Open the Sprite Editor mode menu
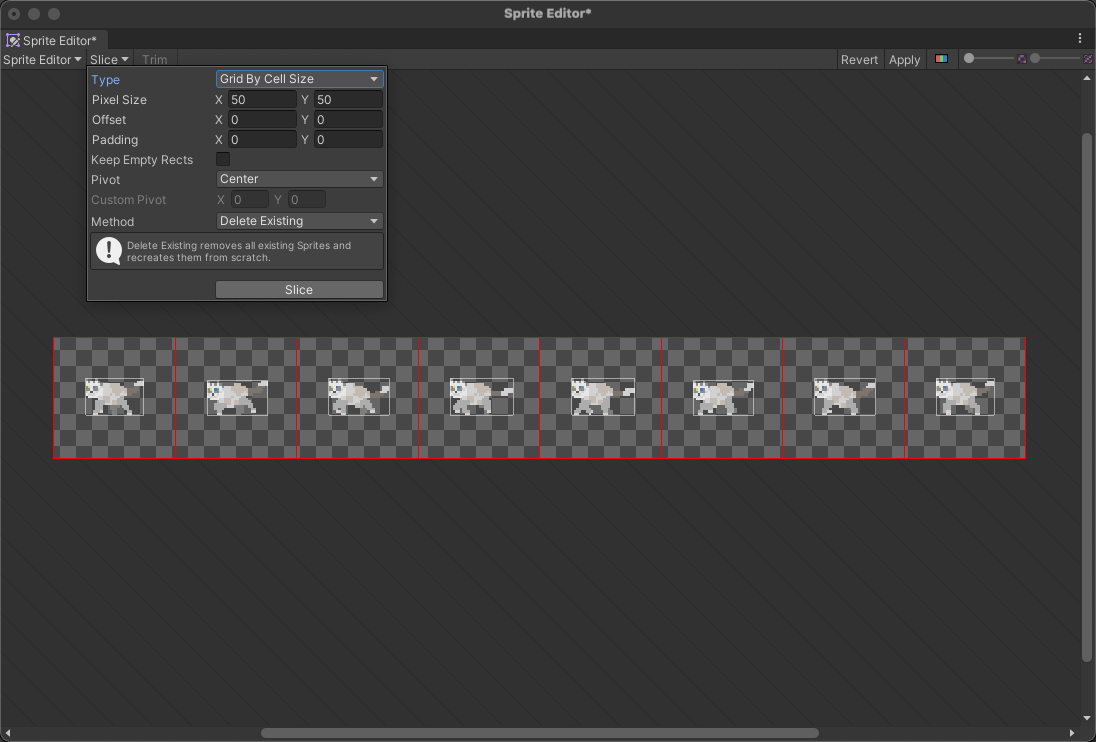 point(42,60)
